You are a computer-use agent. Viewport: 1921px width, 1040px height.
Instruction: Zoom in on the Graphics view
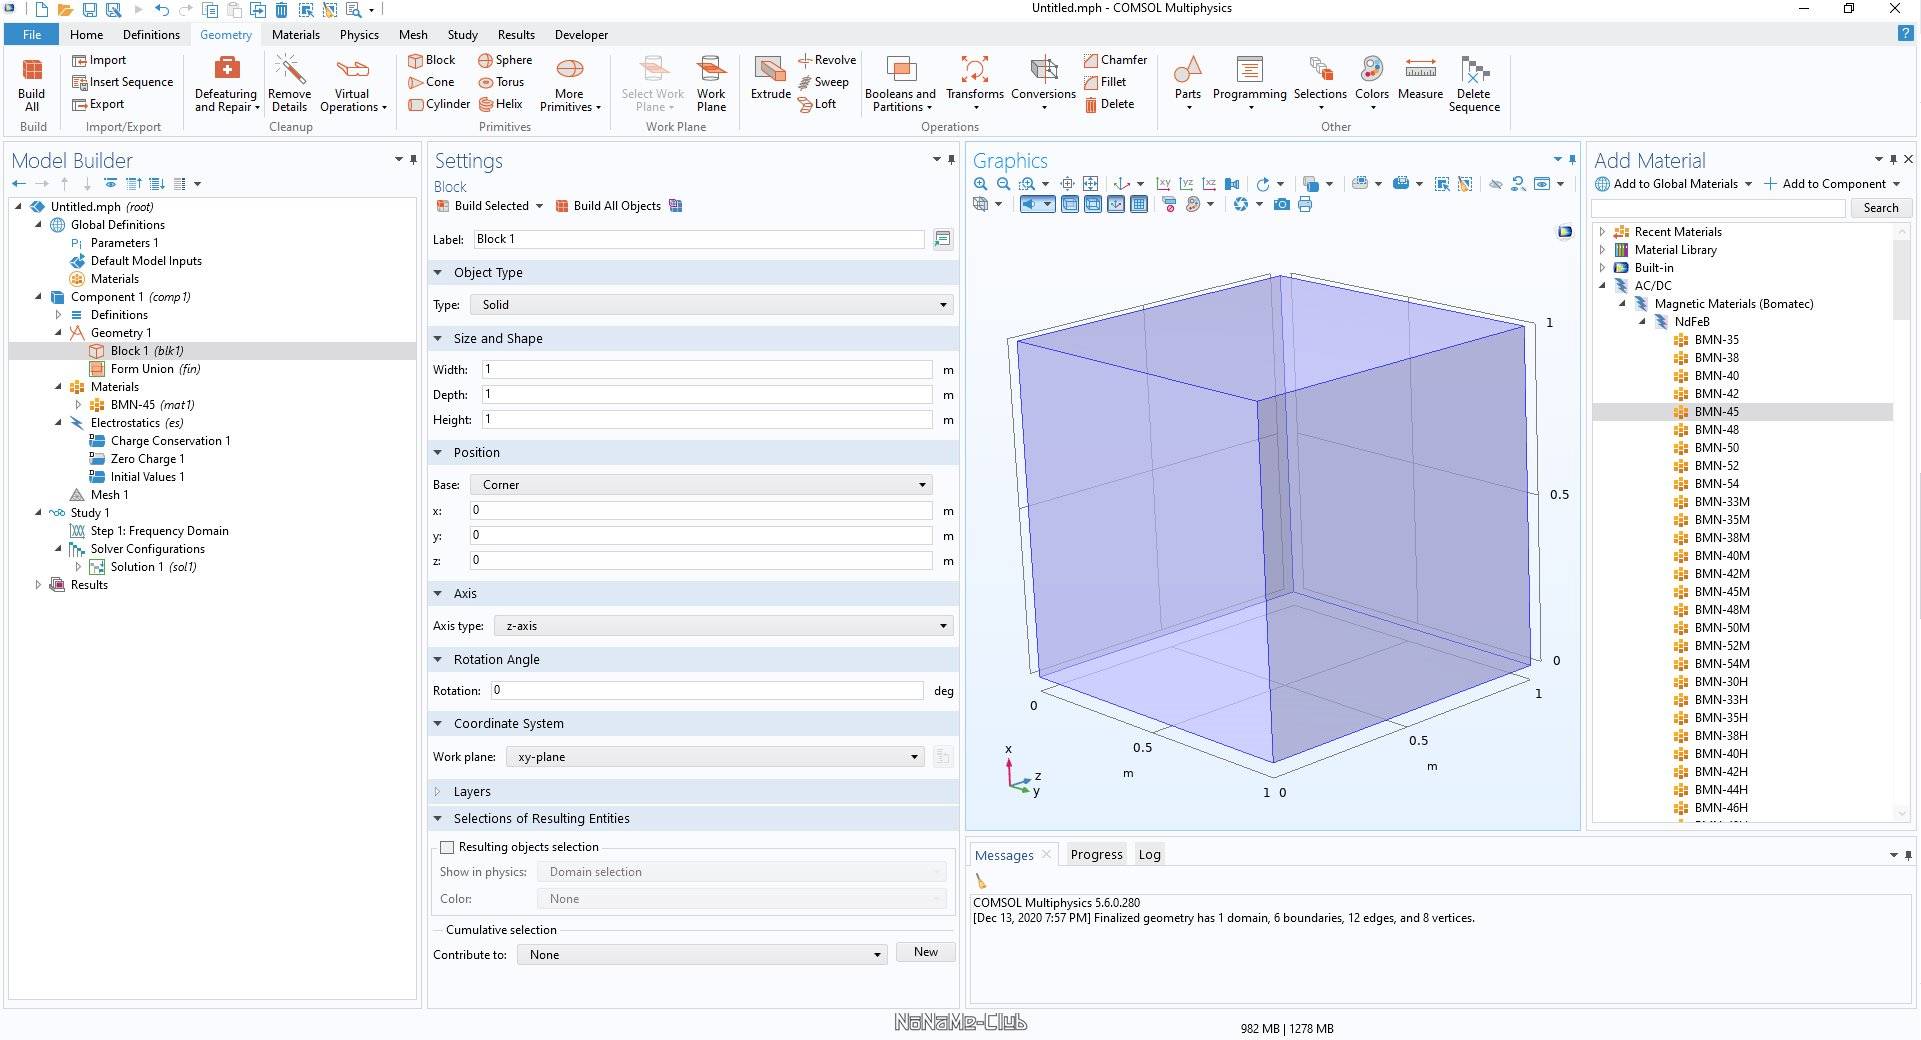(x=980, y=184)
